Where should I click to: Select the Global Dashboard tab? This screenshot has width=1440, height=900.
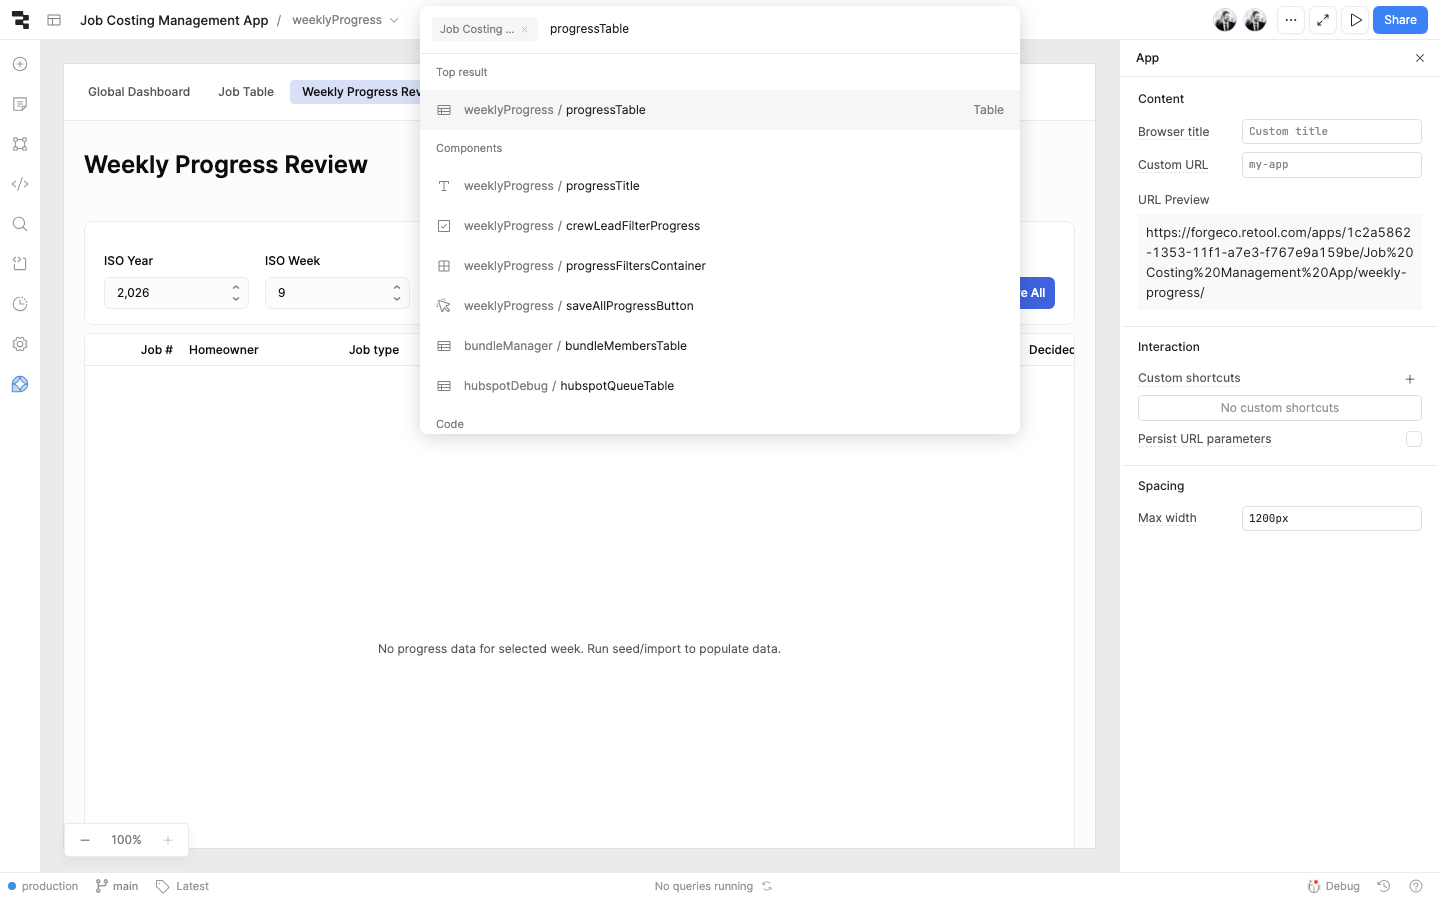pyautogui.click(x=139, y=92)
